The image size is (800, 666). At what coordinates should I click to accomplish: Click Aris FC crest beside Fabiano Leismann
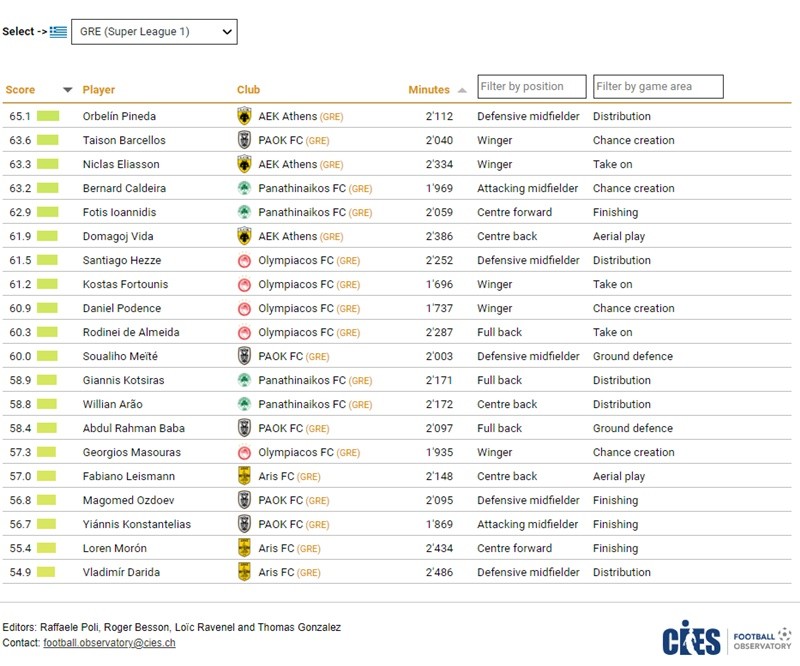tap(244, 476)
